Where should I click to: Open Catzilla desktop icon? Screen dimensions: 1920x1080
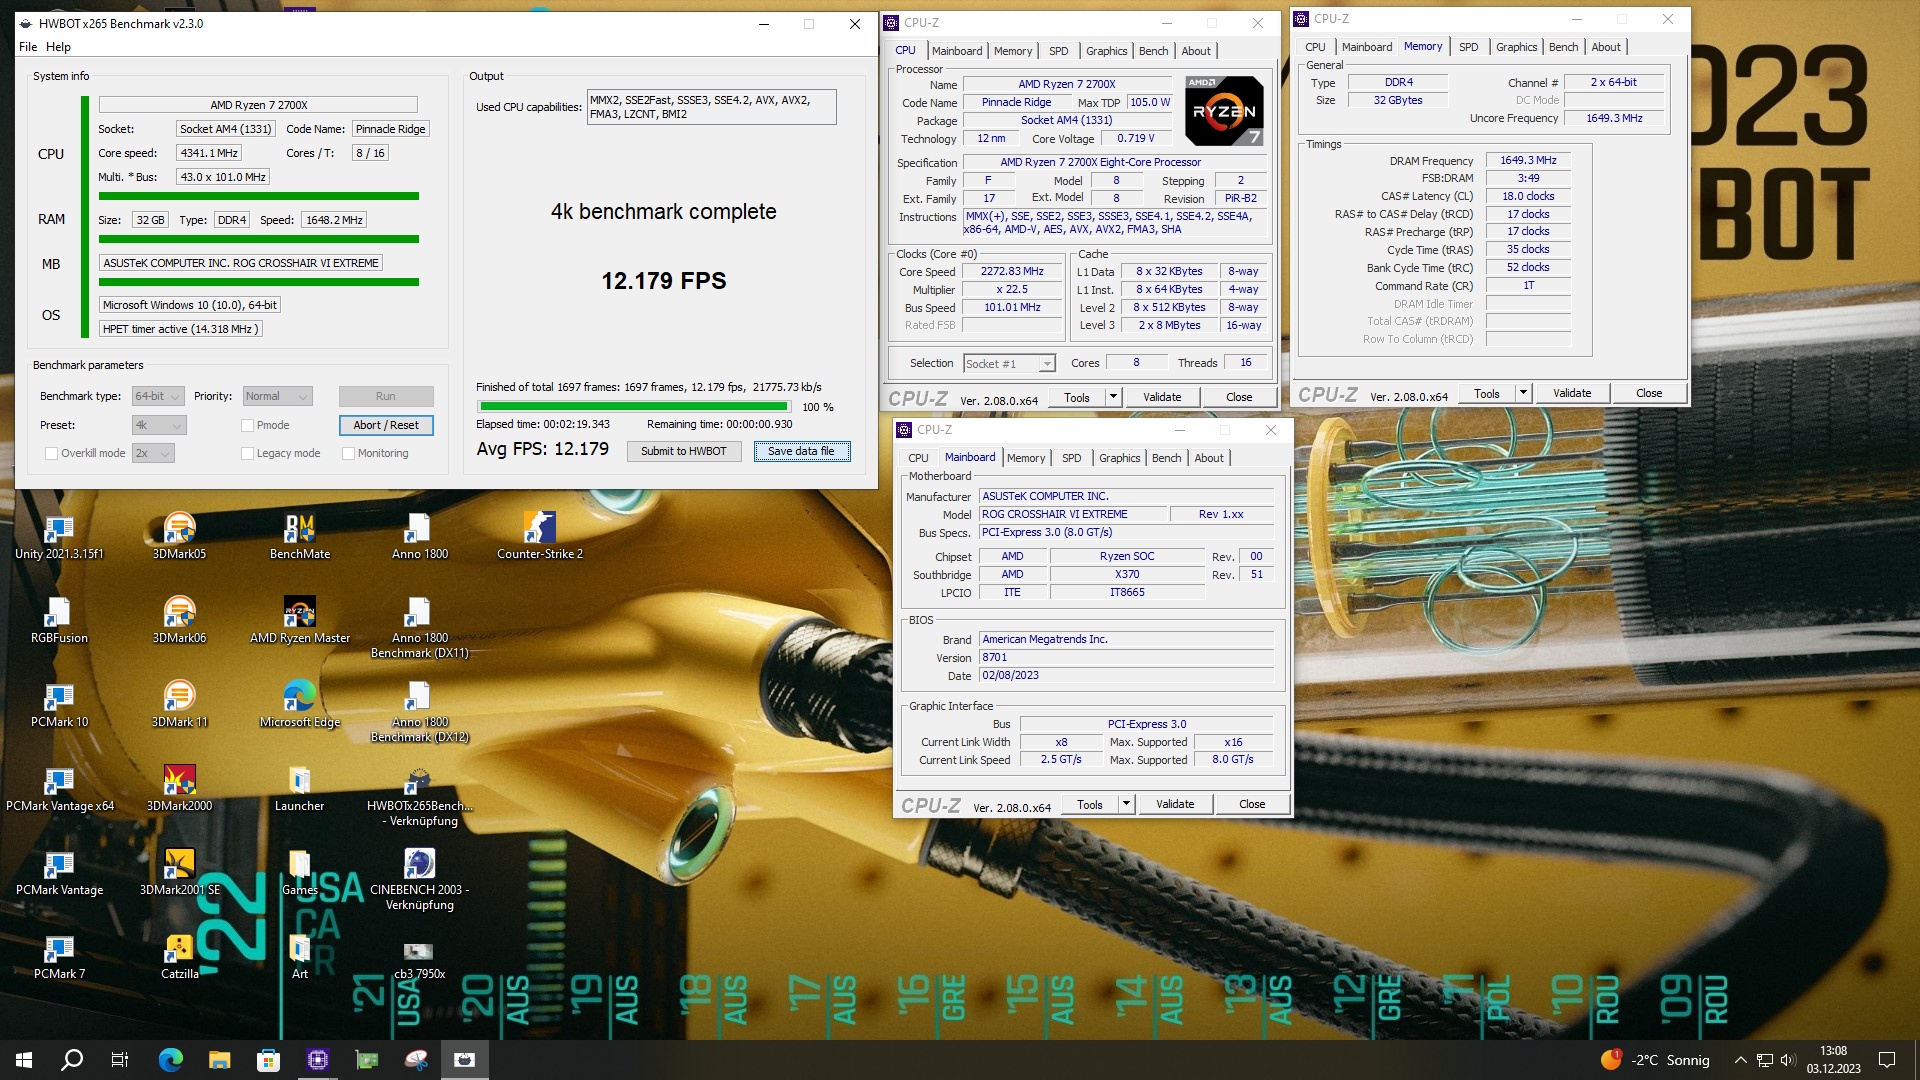pyautogui.click(x=179, y=956)
